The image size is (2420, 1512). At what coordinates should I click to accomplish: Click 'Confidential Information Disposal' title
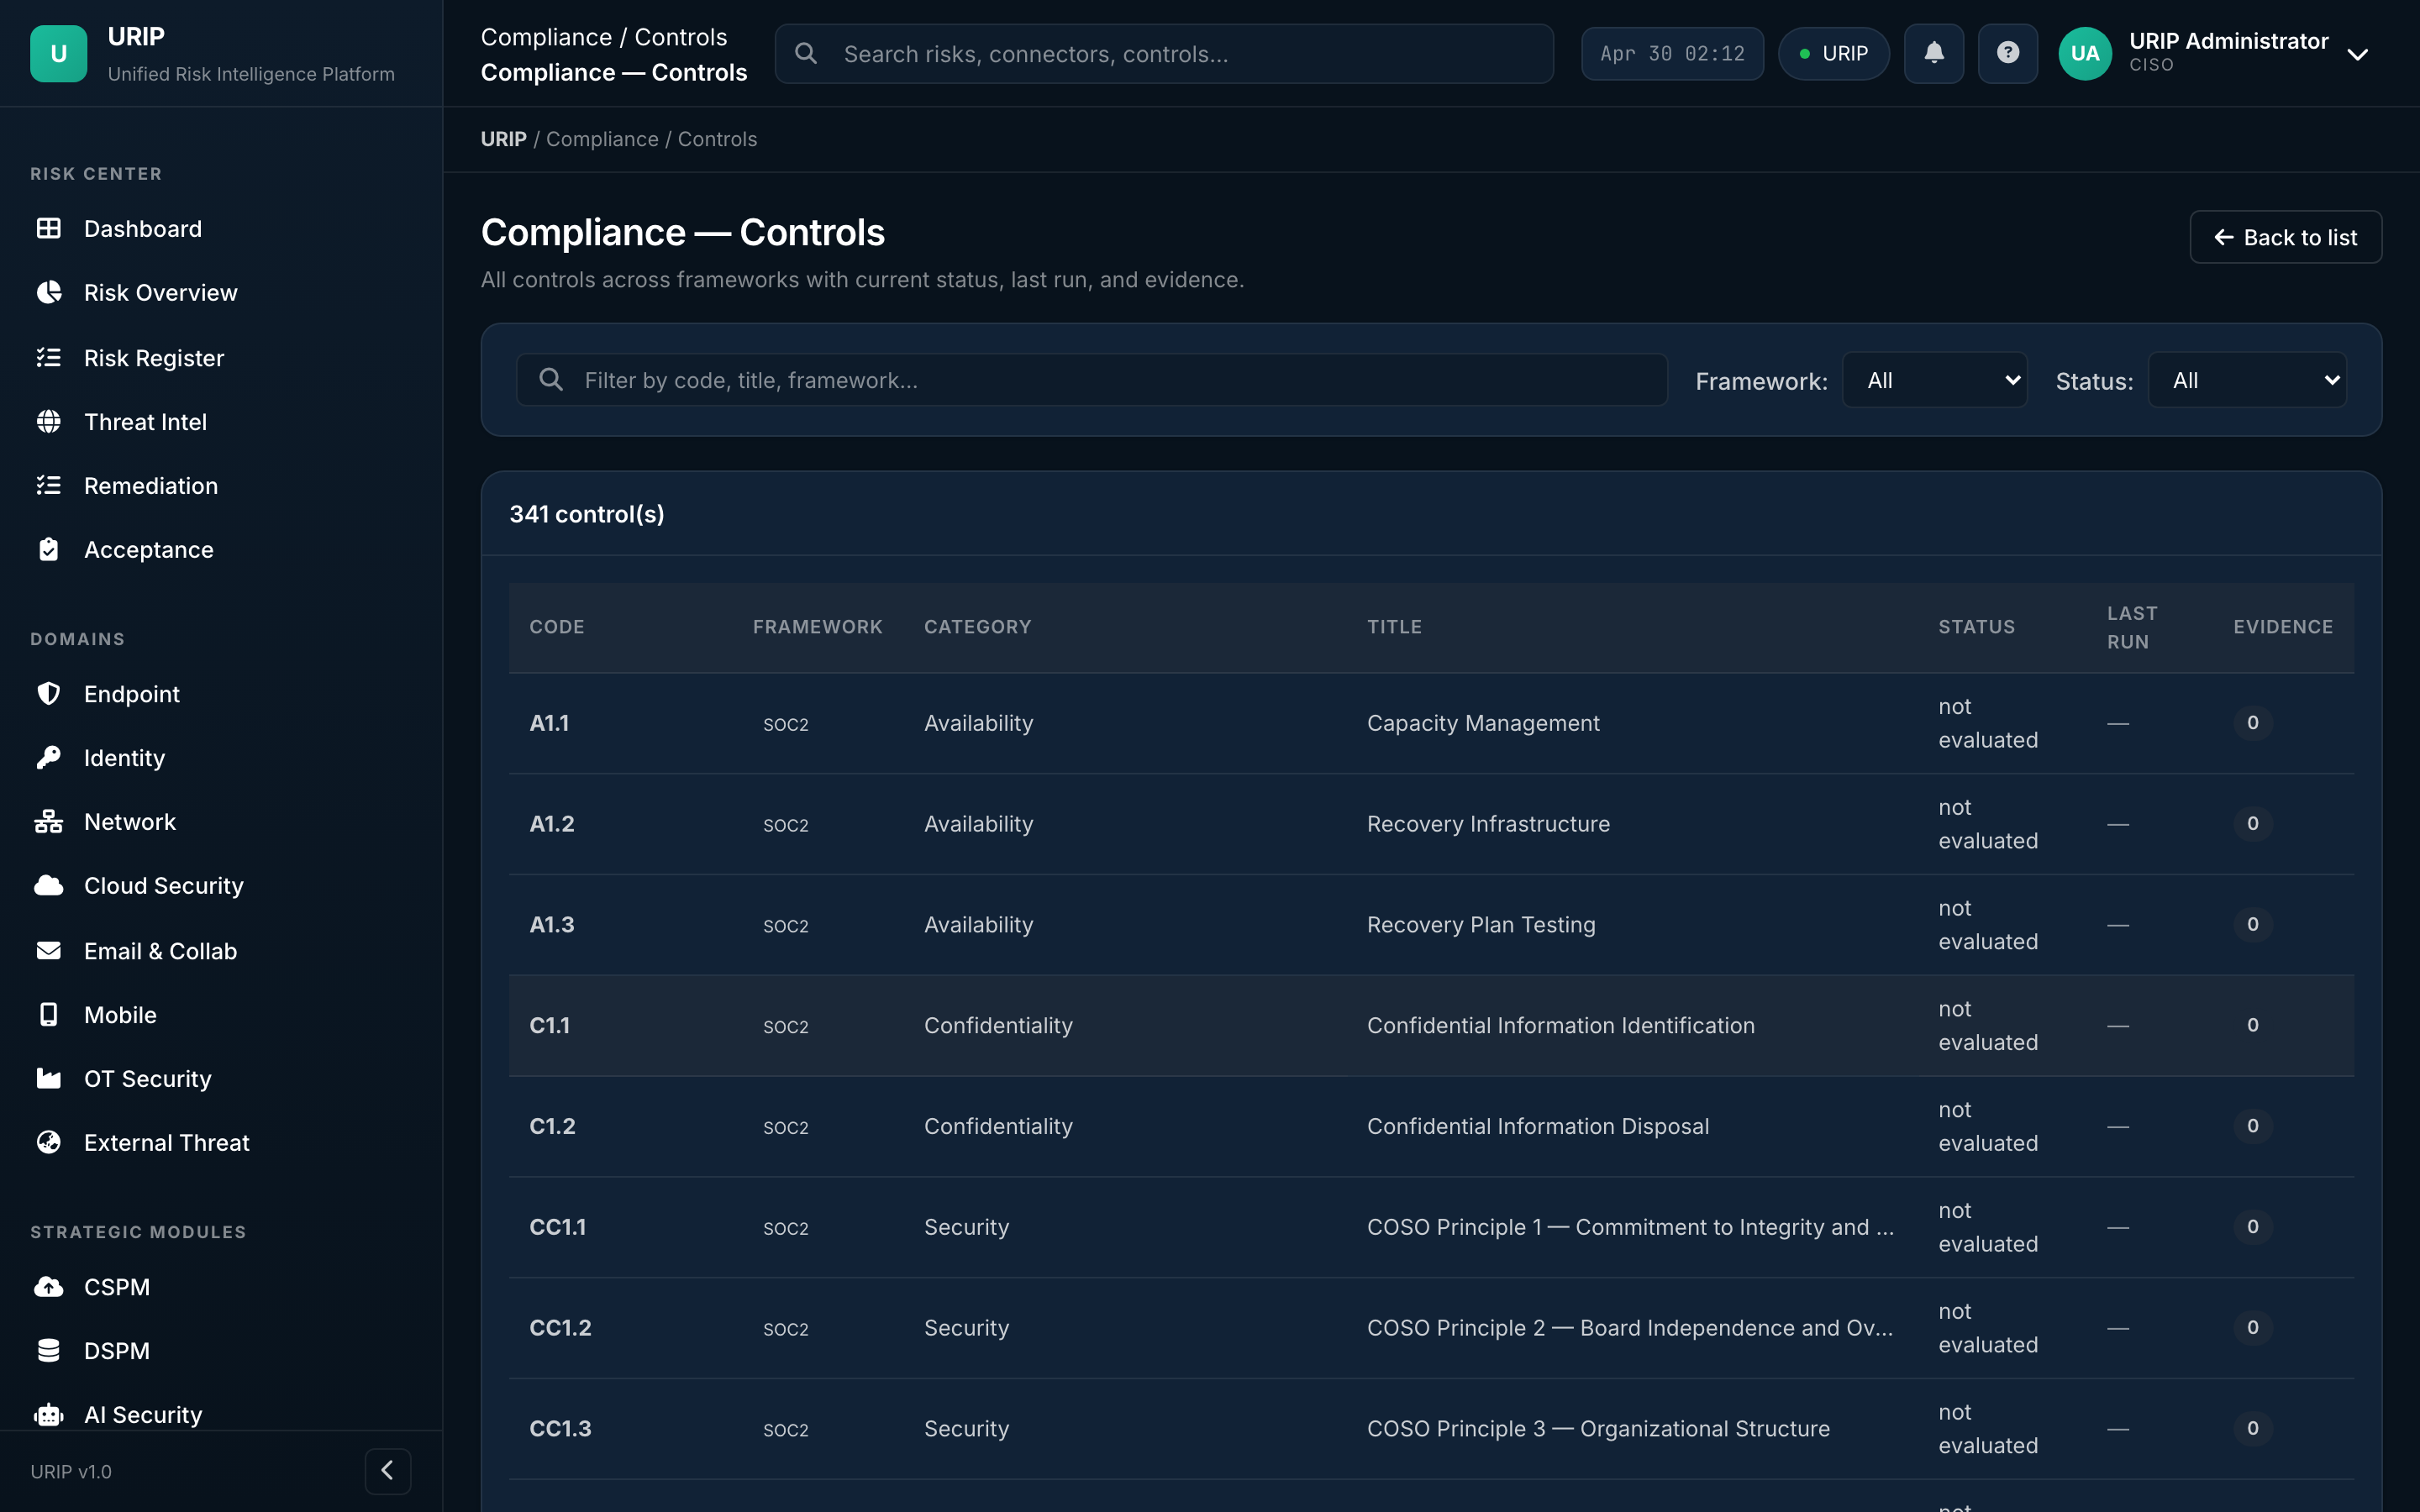point(1538,1126)
